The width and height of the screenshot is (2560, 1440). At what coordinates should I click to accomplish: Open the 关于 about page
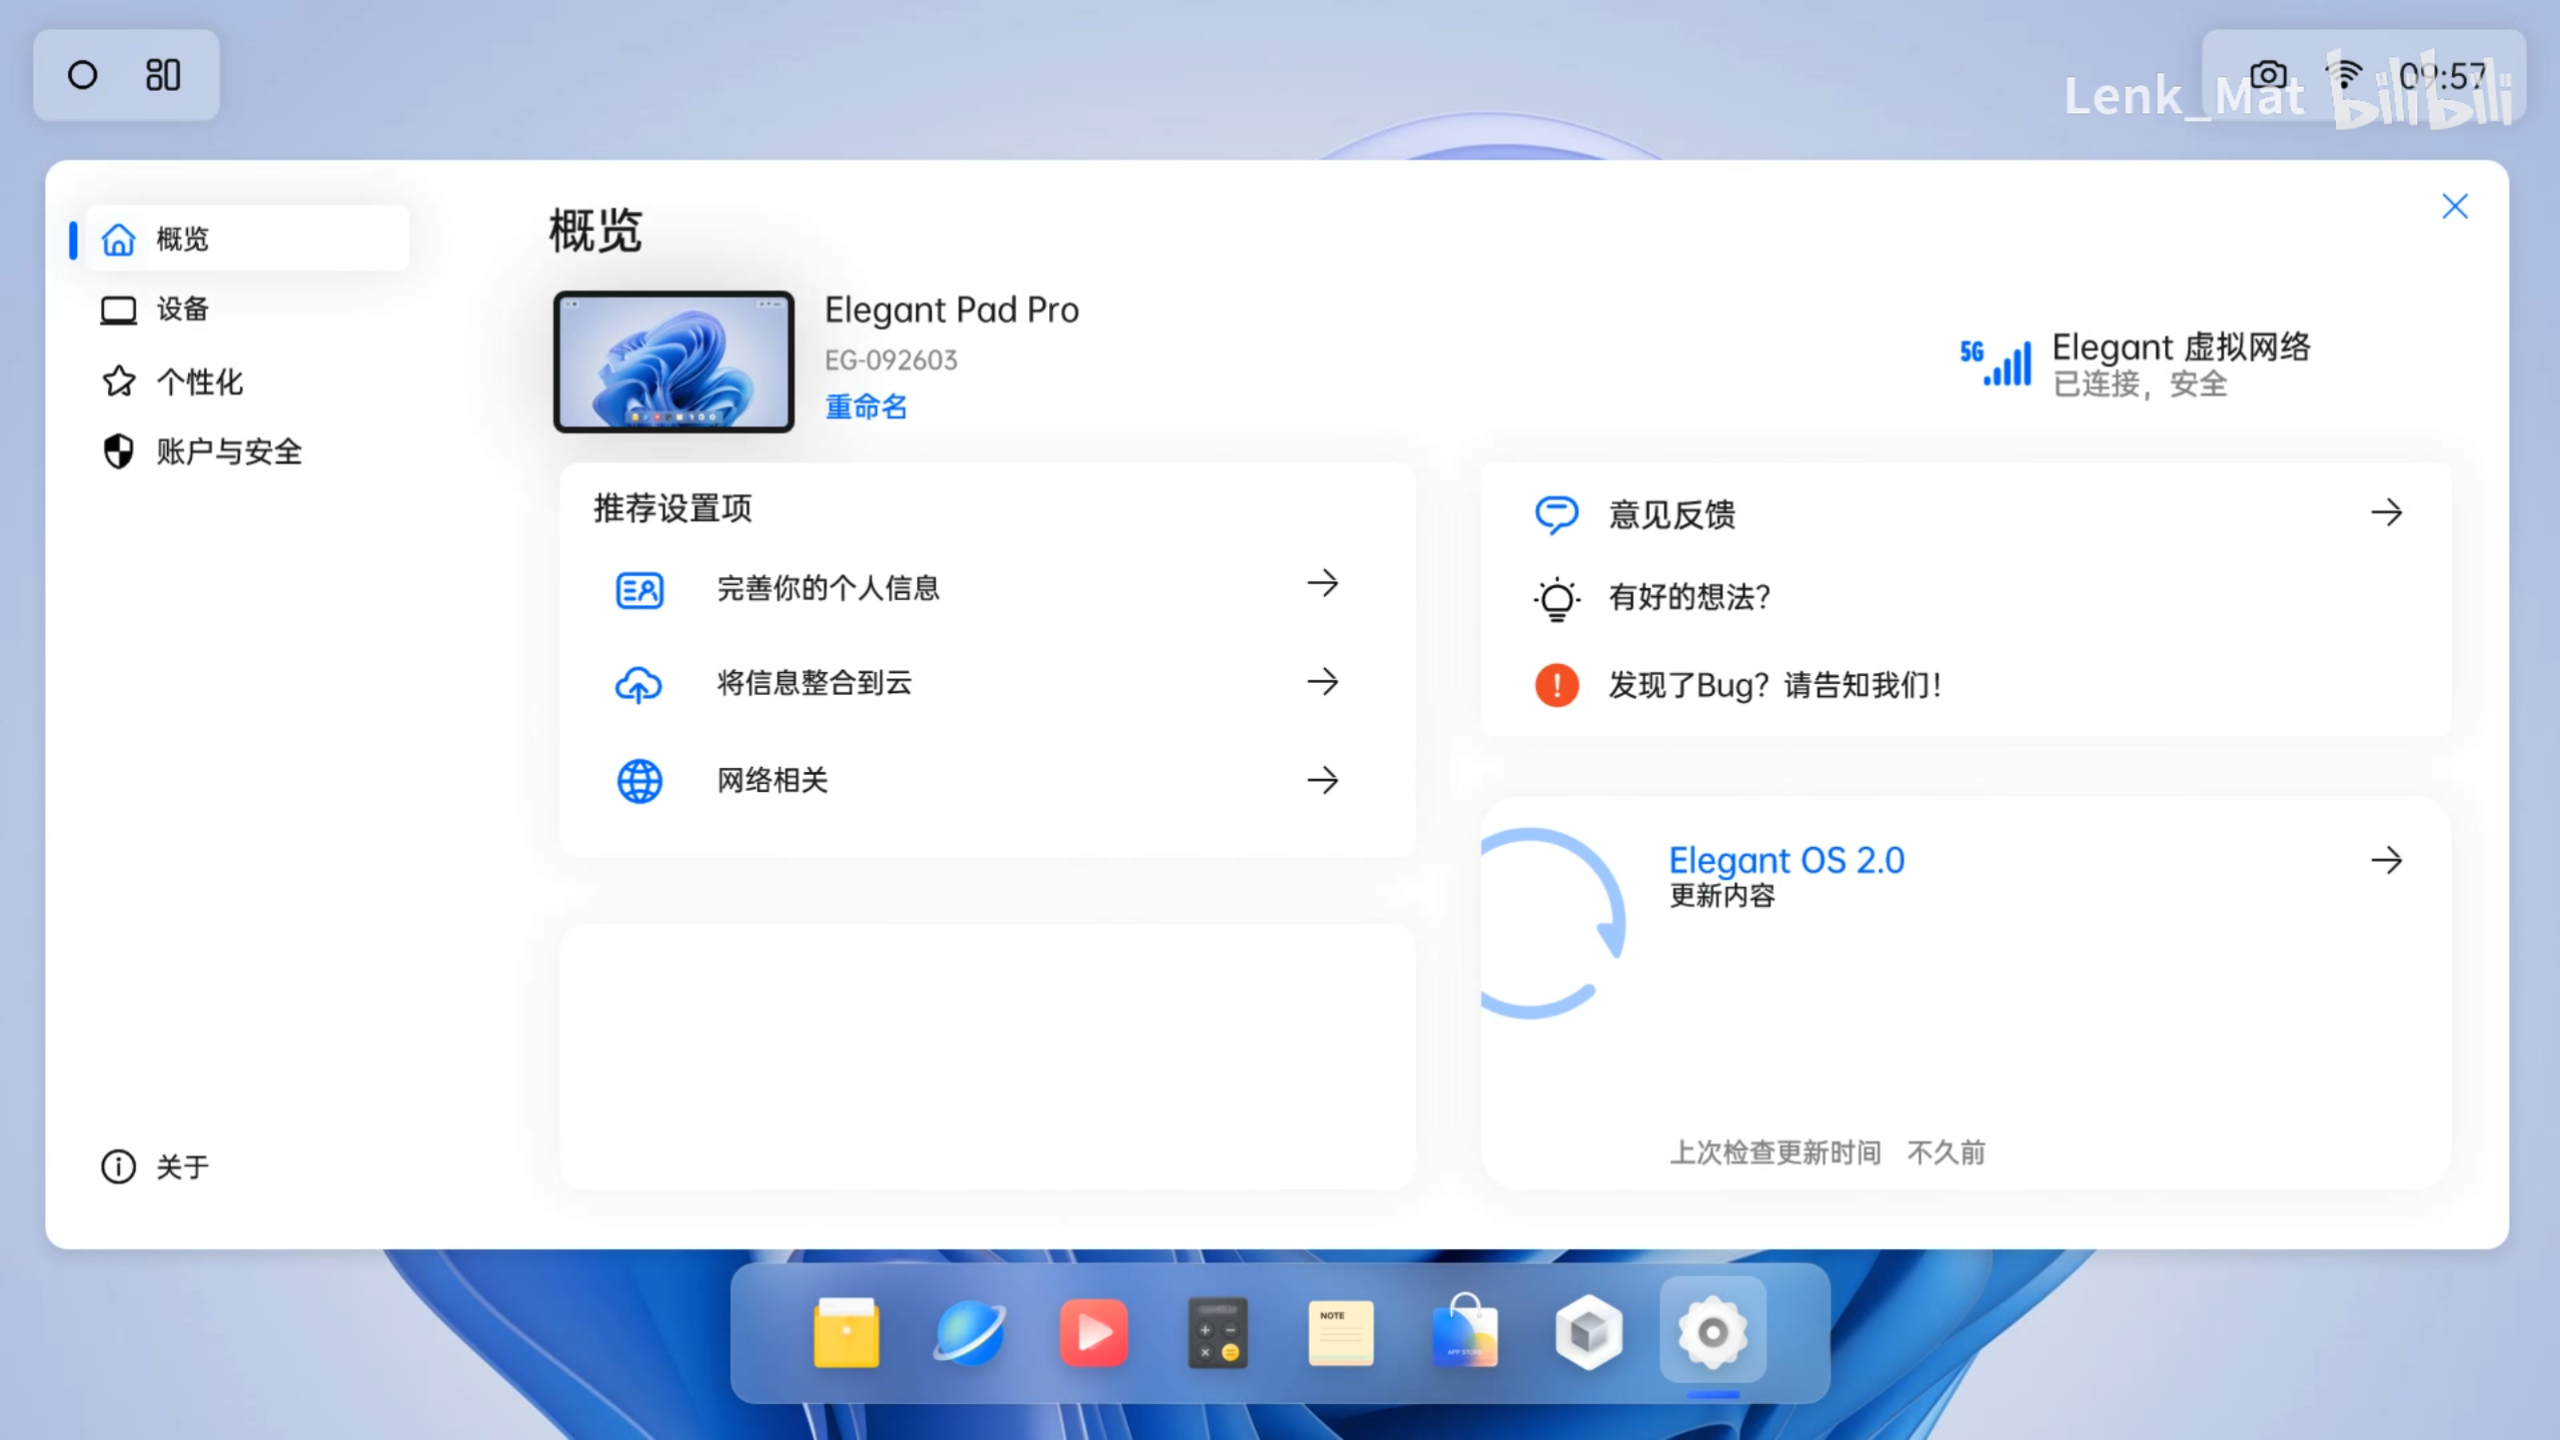pos(182,1166)
